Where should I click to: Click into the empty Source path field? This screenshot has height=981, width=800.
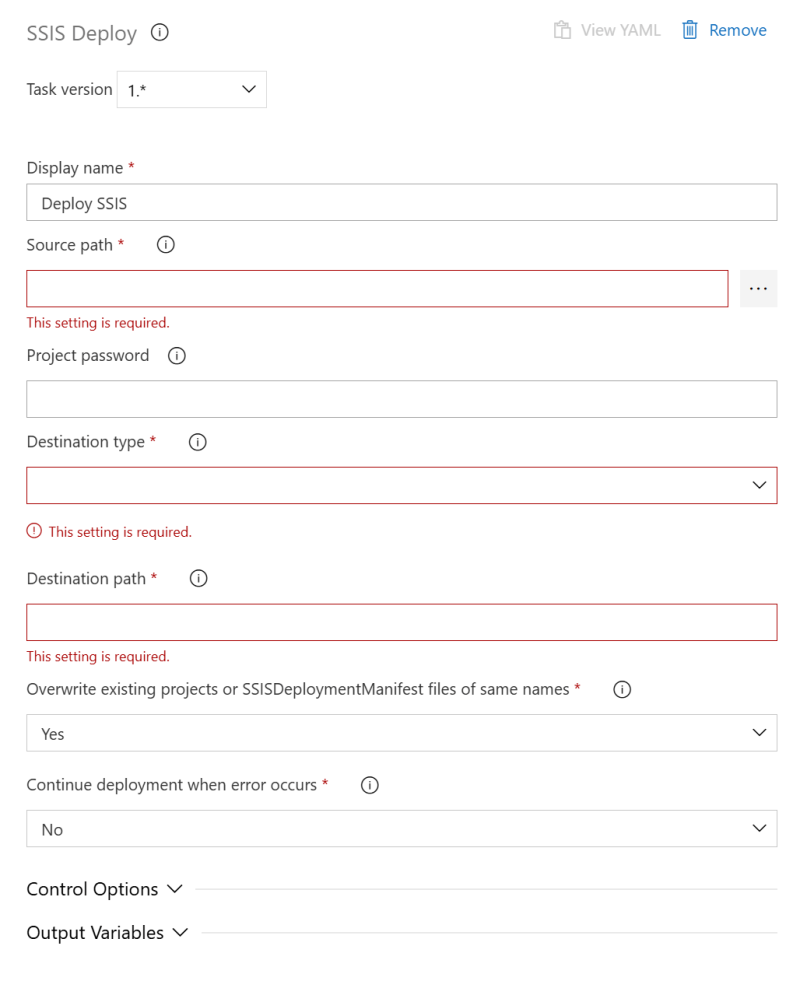coord(377,288)
